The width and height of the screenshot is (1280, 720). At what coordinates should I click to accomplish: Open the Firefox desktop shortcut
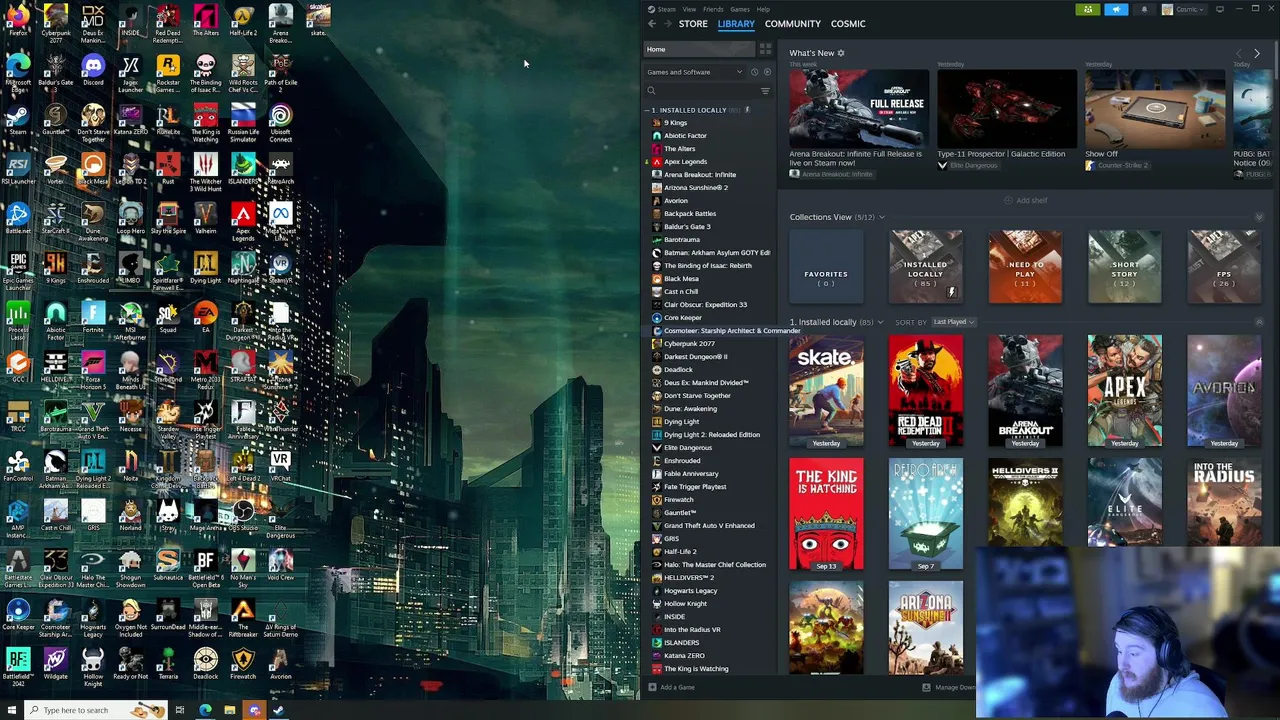point(18,19)
